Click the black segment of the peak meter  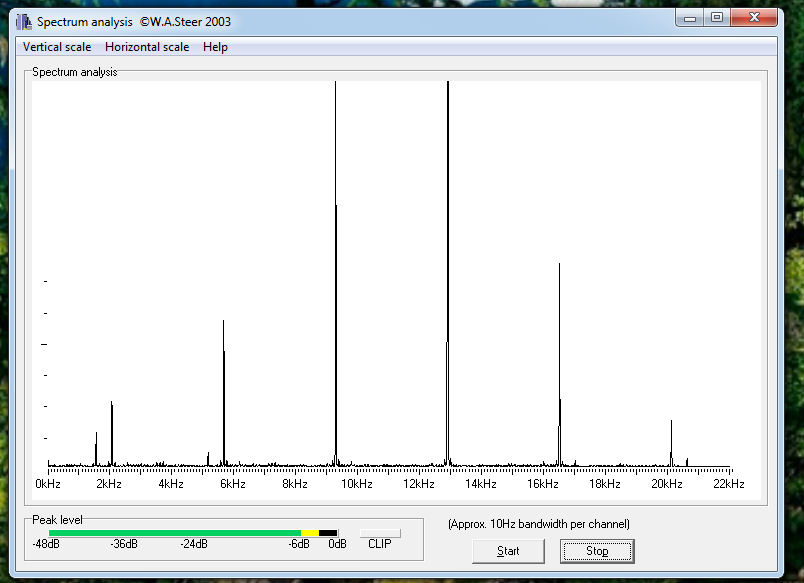(328, 533)
